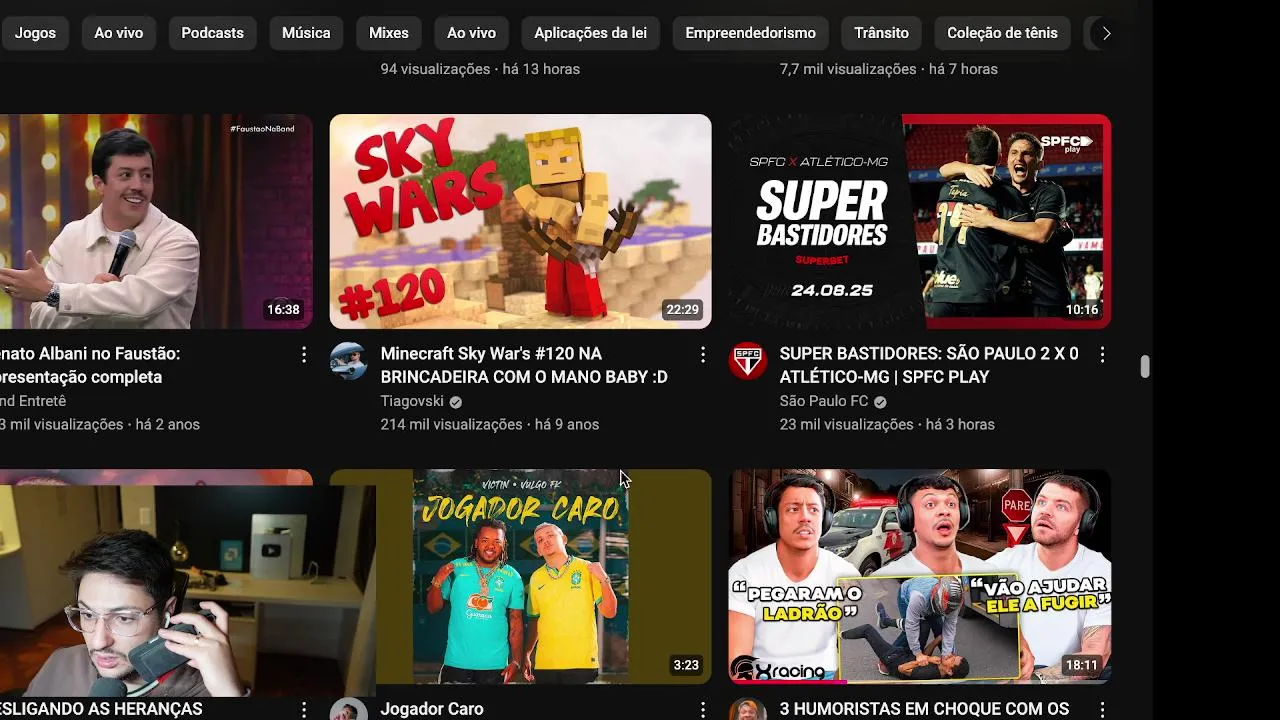Click '214 mil visualizações' text
This screenshot has height=720, width=1280.
[x=451, y=424]
